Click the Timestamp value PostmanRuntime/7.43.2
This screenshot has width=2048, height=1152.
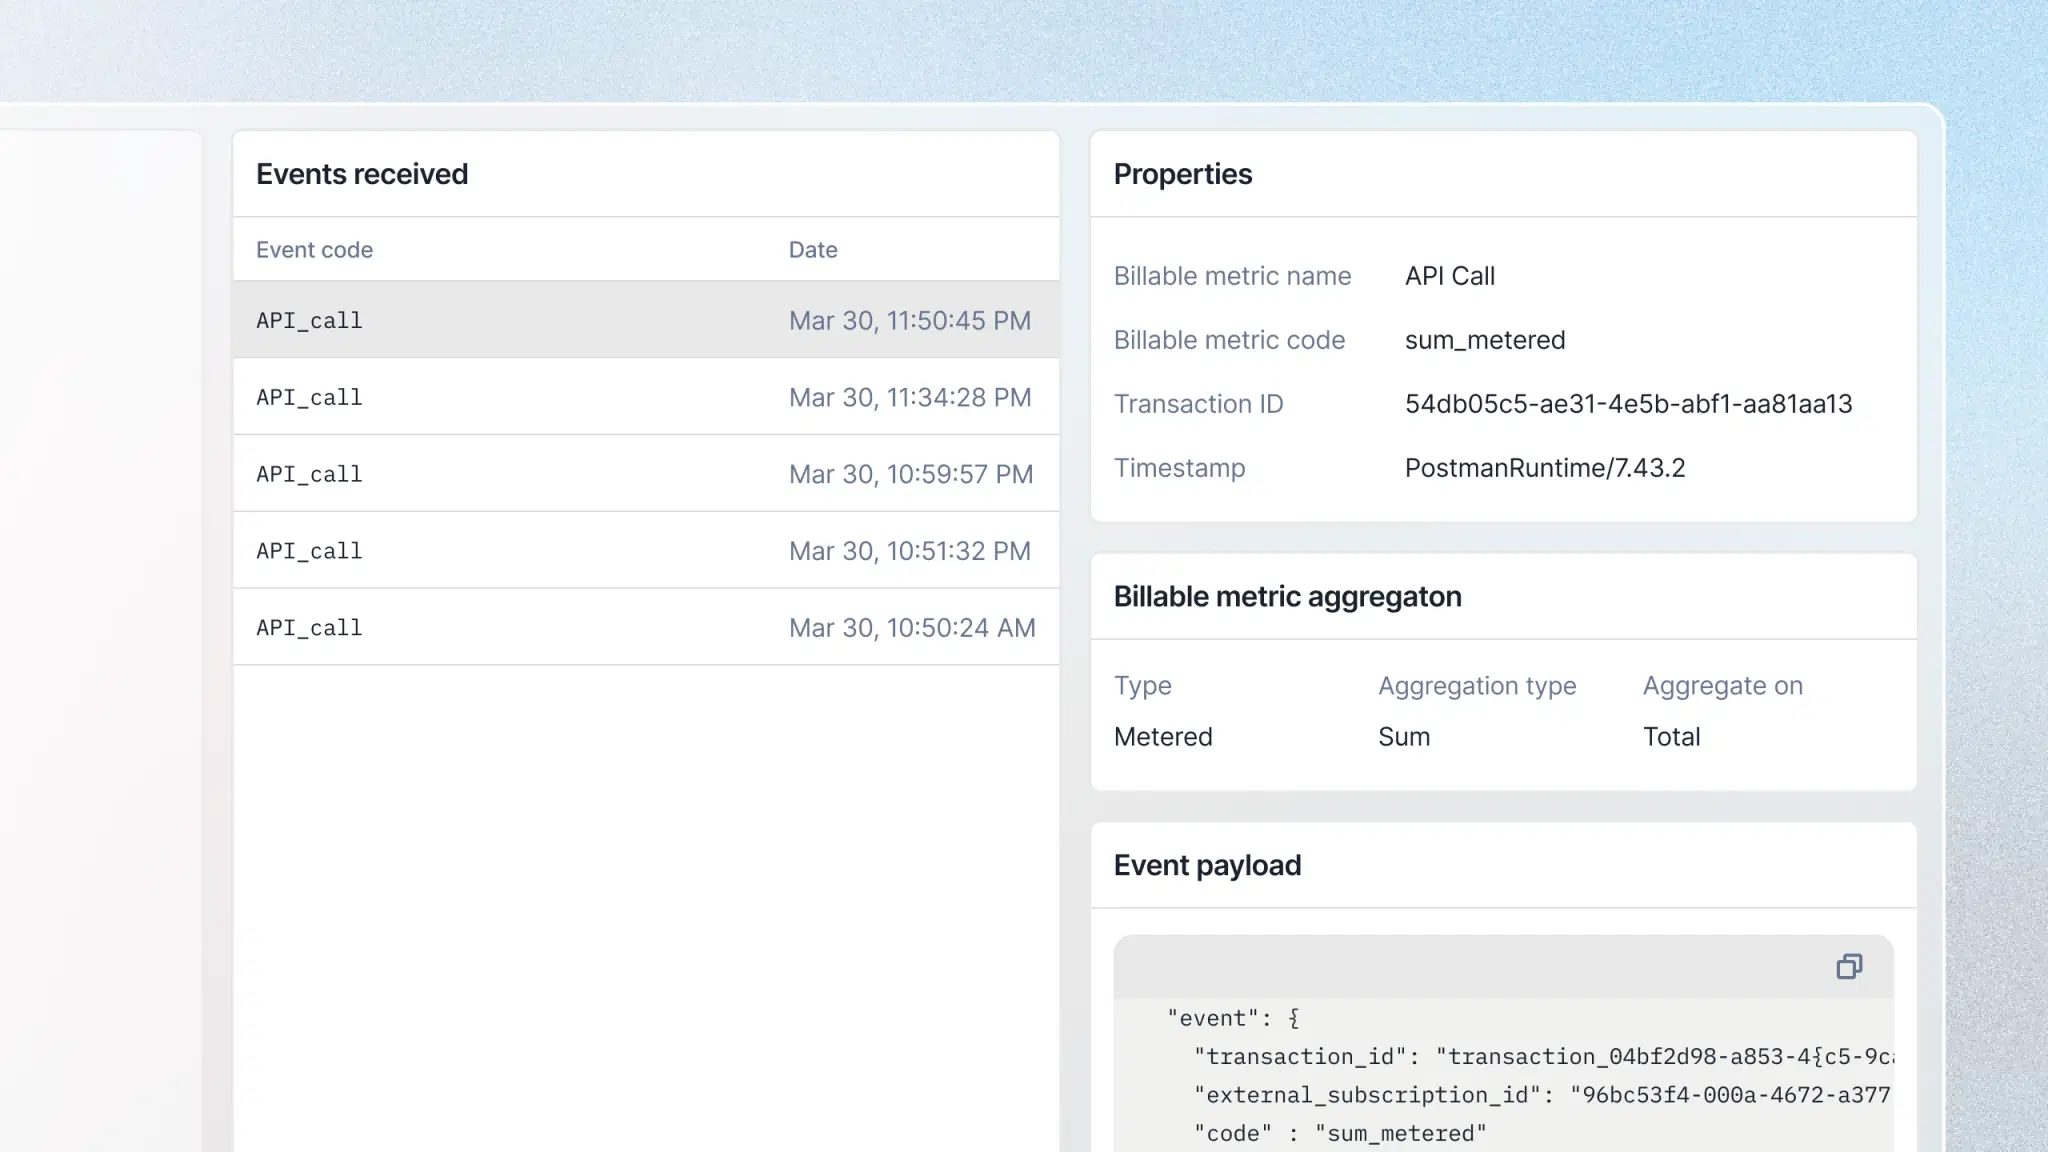[1545, 467]
